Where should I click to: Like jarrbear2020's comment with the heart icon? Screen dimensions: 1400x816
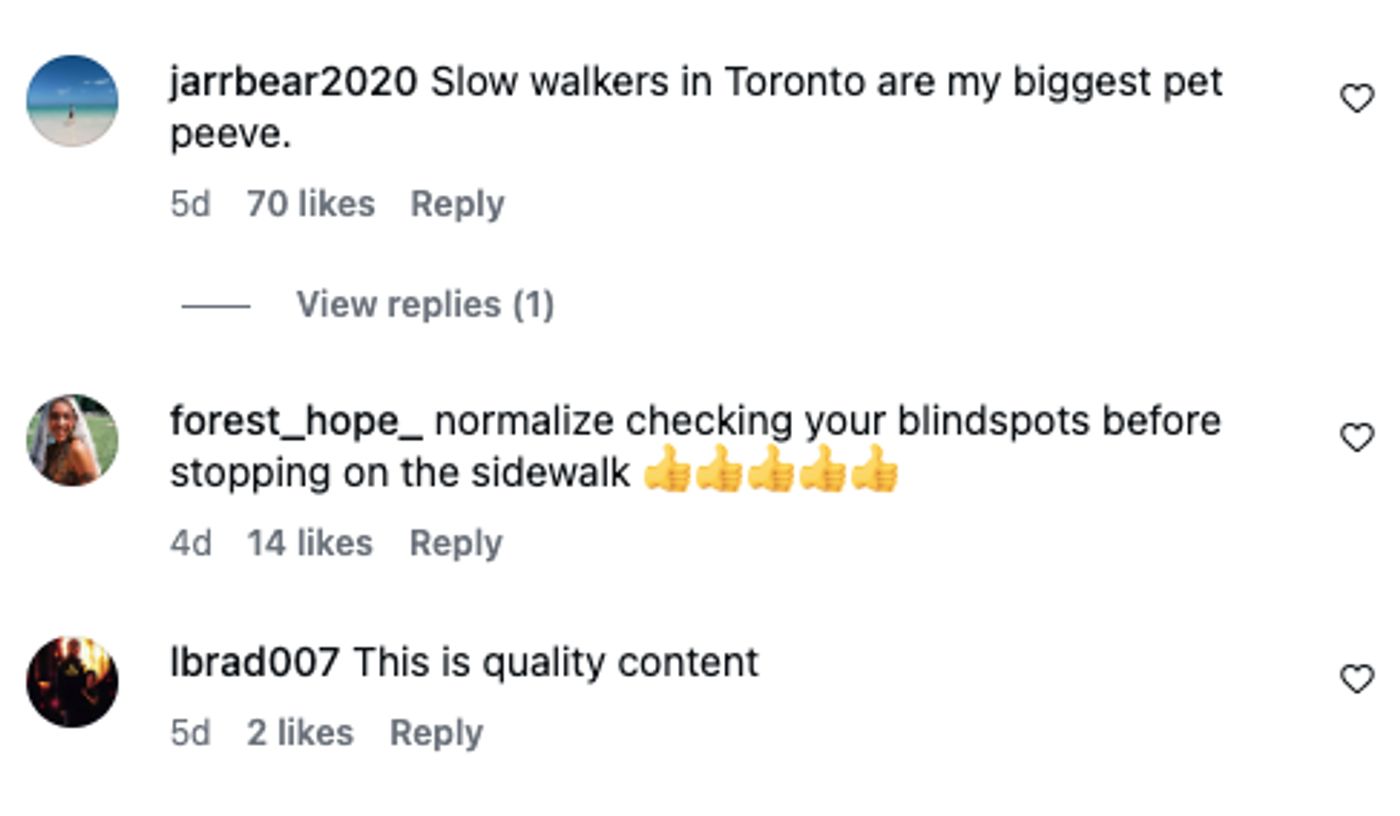(x=1356, y=98)
